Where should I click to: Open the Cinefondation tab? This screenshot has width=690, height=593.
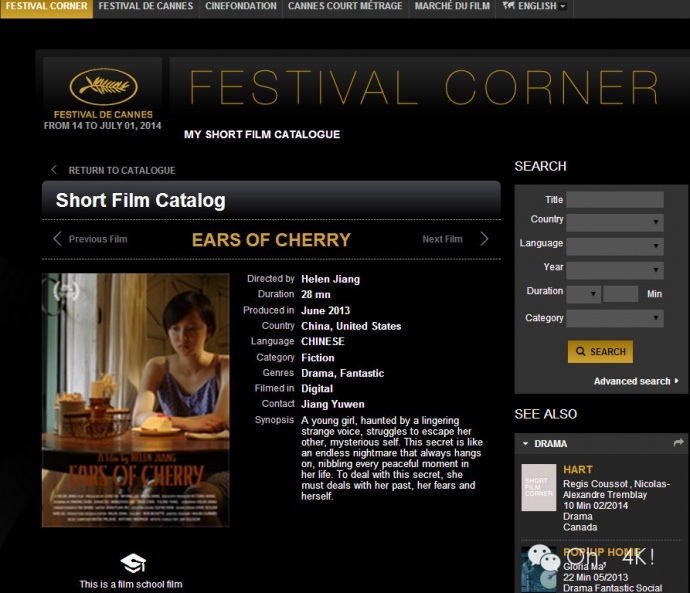tap(241, 6)
